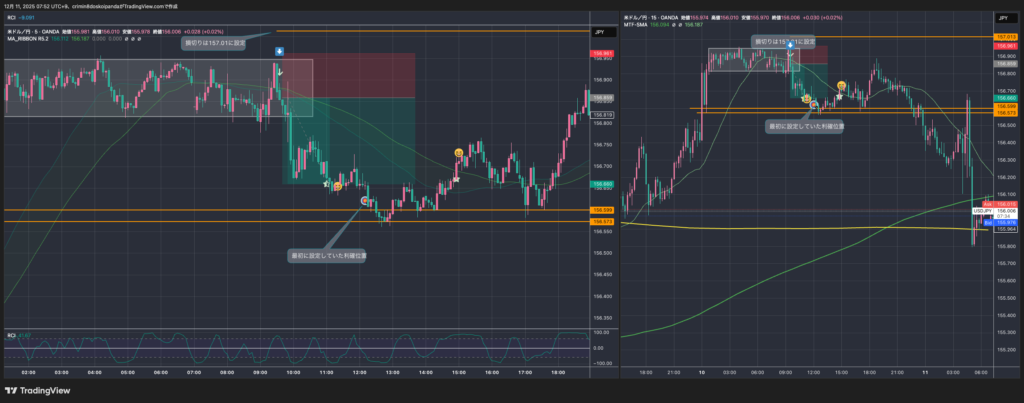Click the blue down-arrow marker on right chart
1024x403 pixels.
(x=790, y=47)
